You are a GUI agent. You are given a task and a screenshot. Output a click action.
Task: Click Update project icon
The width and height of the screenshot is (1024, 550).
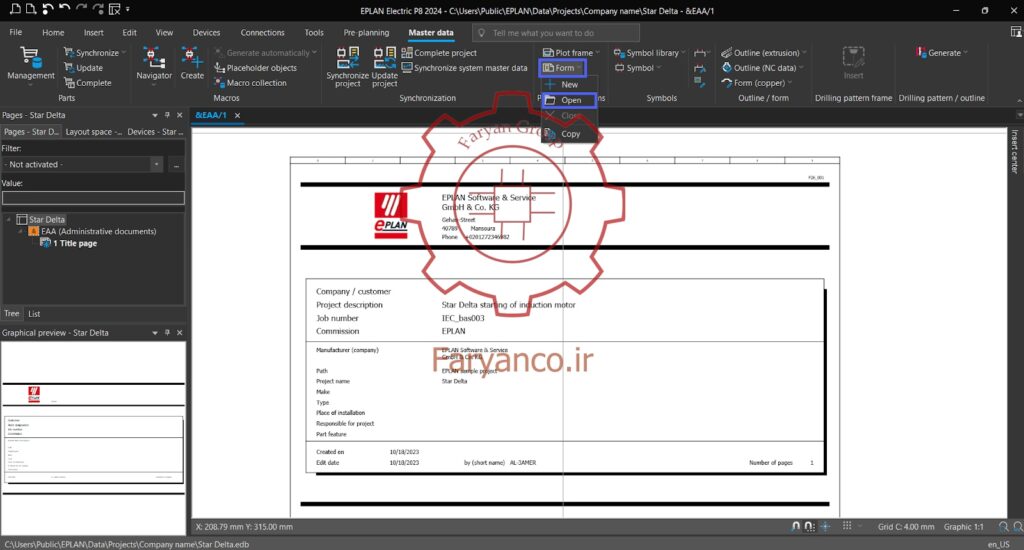[385, 67]
